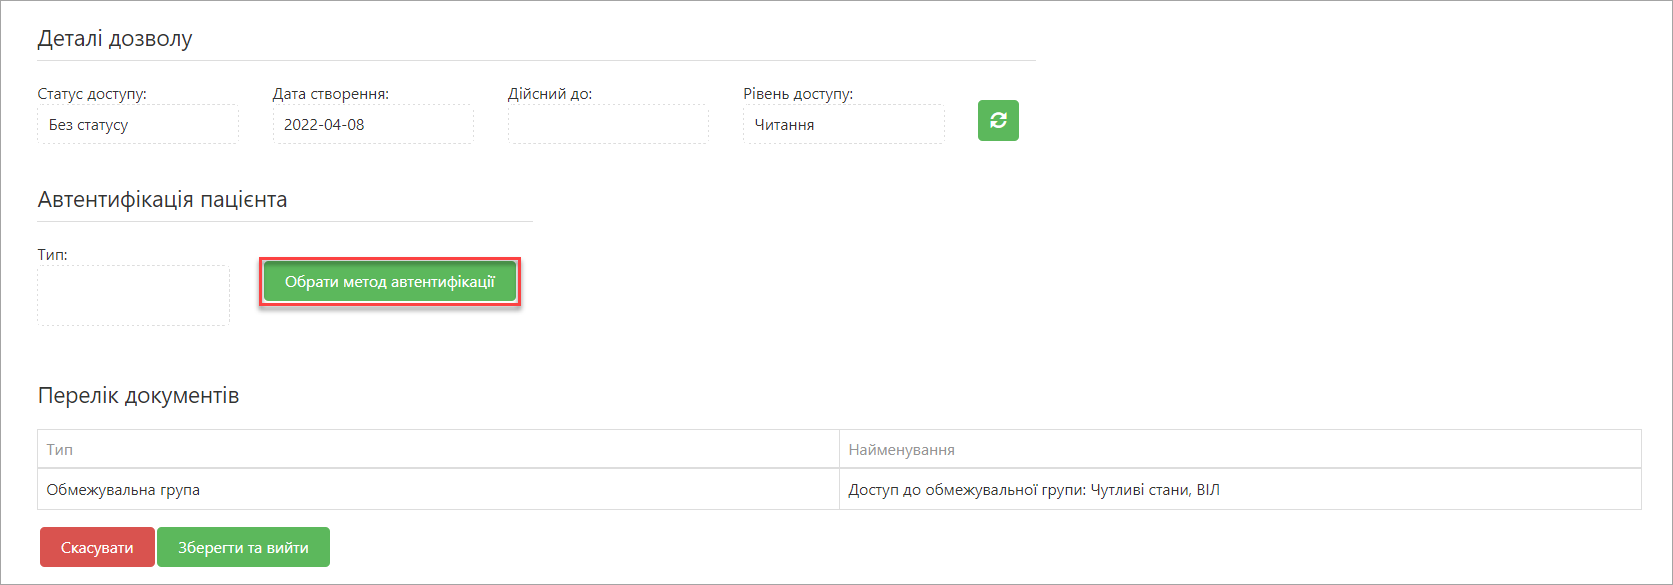Click the red Скасувати button
The image size is (1673, 585).
[97, 547]
